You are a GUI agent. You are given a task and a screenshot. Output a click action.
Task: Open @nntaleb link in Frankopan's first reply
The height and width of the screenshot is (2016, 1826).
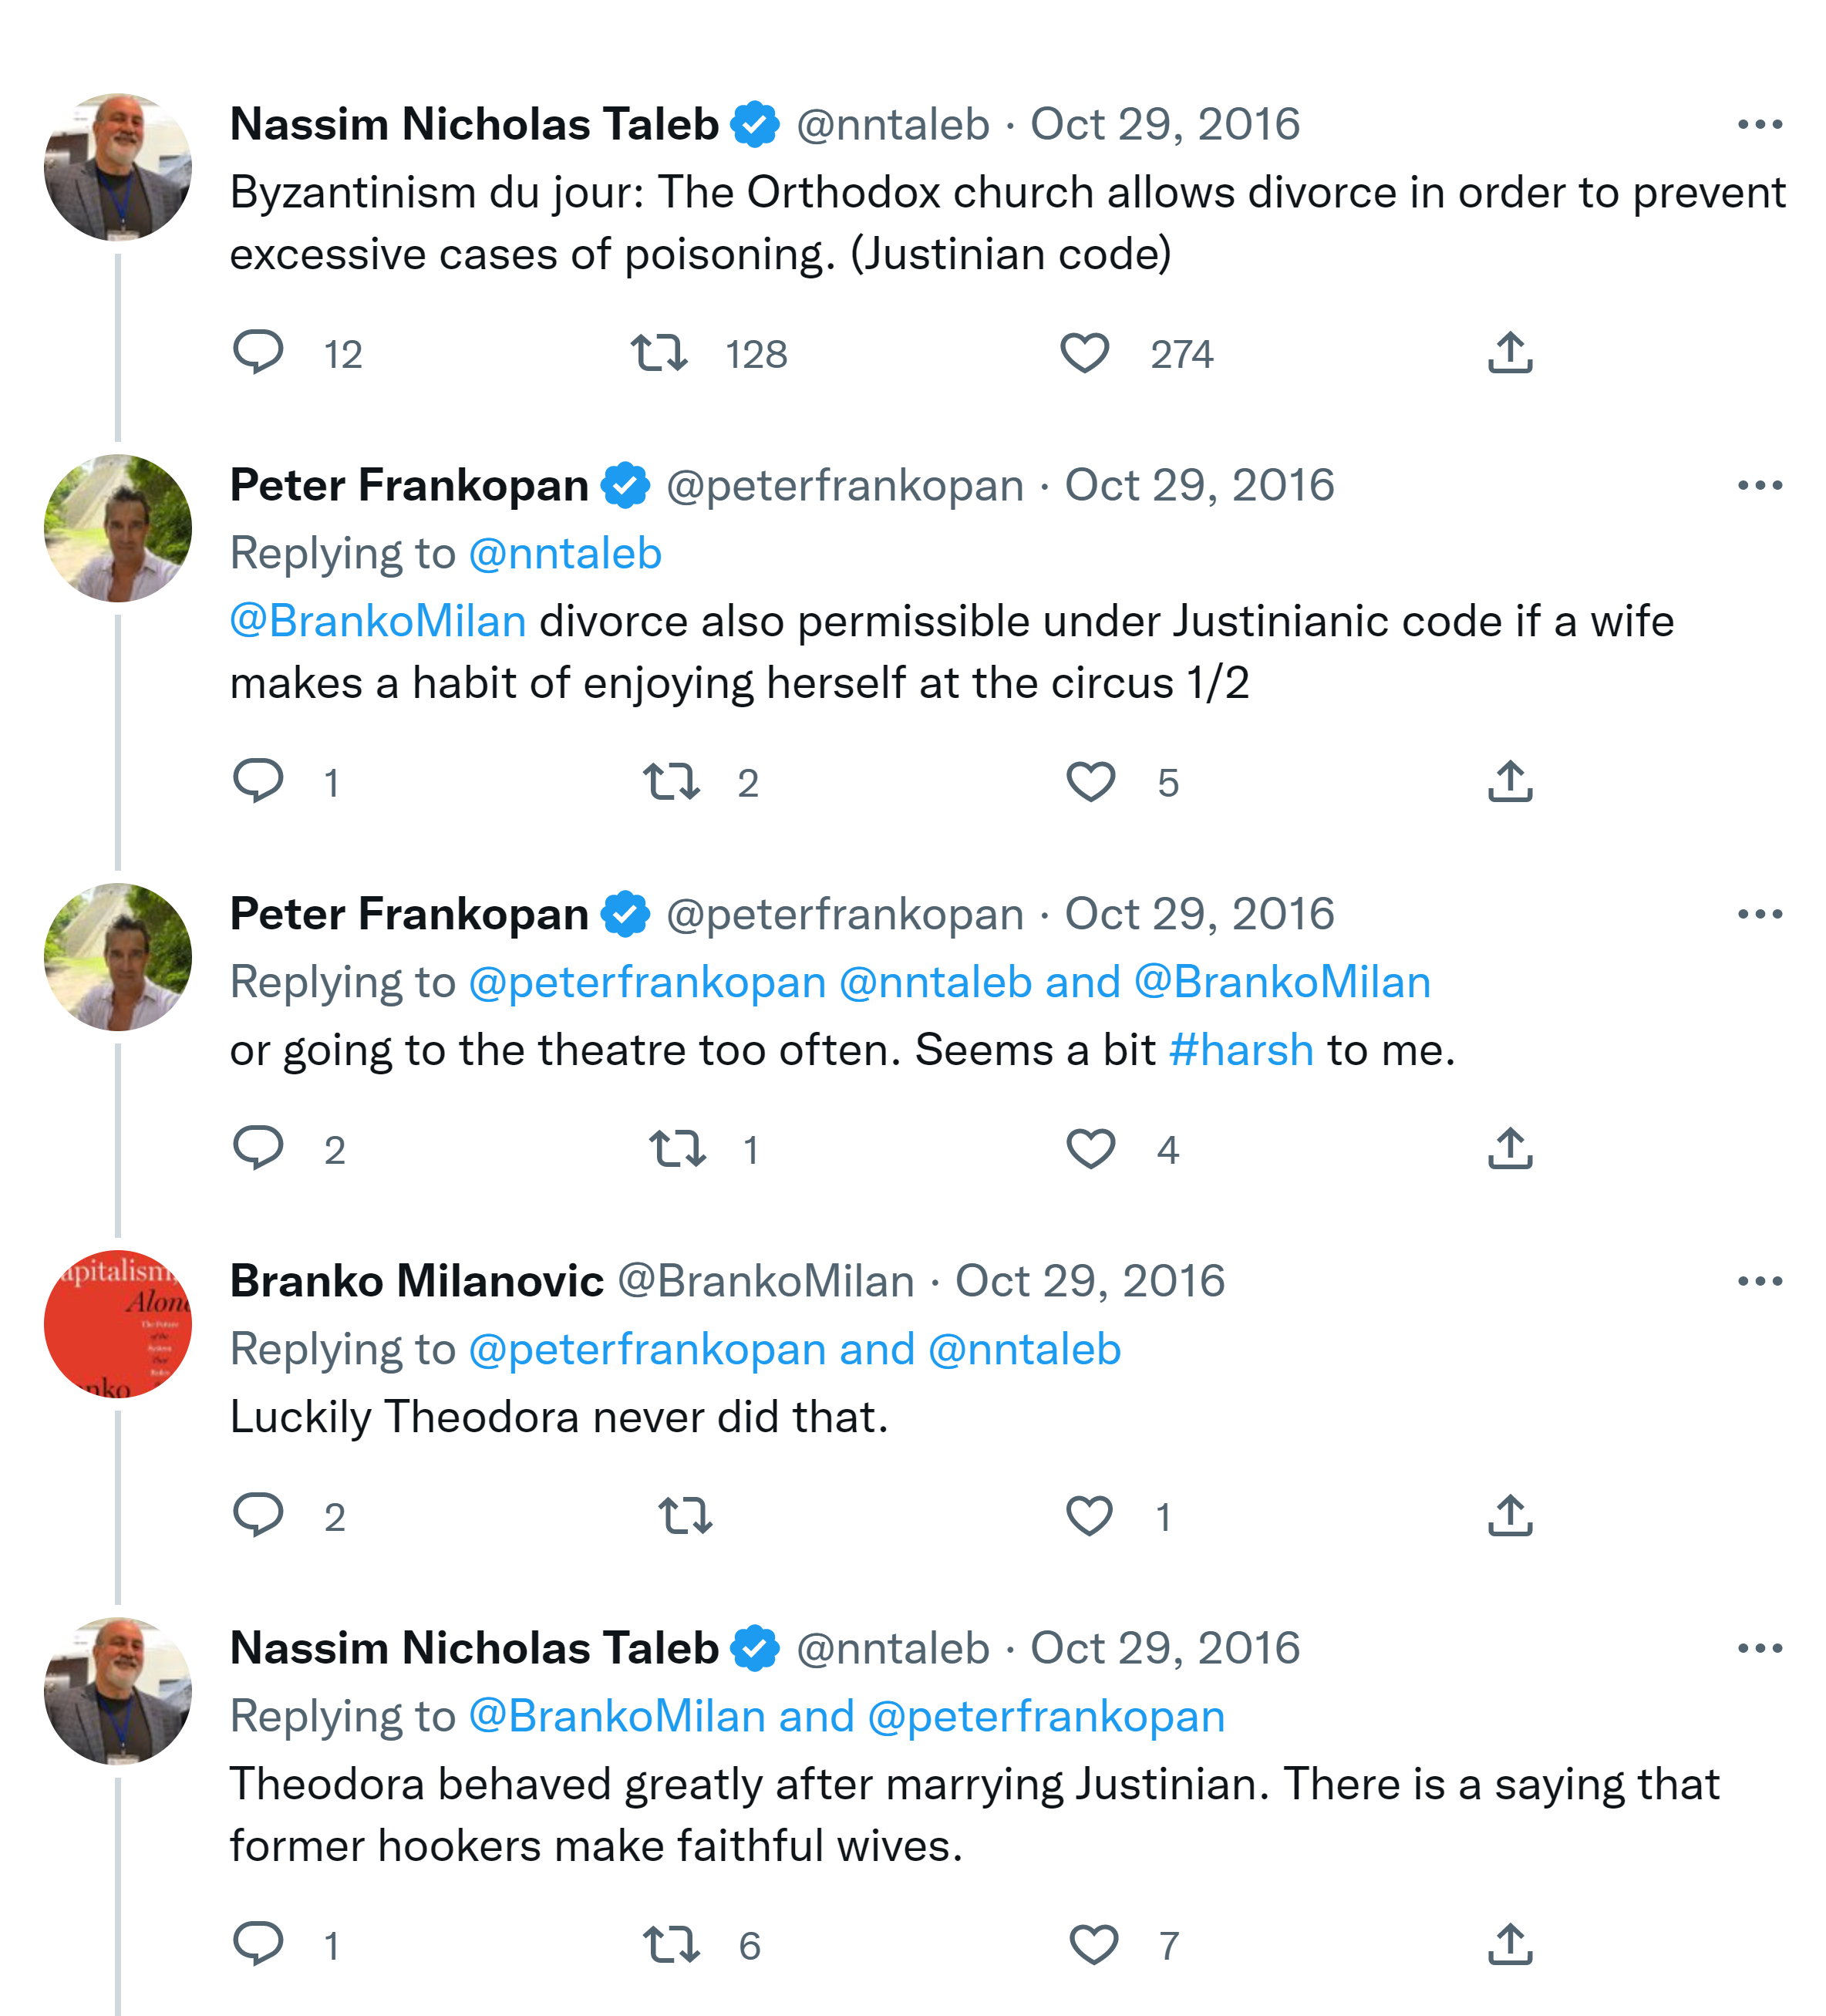565,553
